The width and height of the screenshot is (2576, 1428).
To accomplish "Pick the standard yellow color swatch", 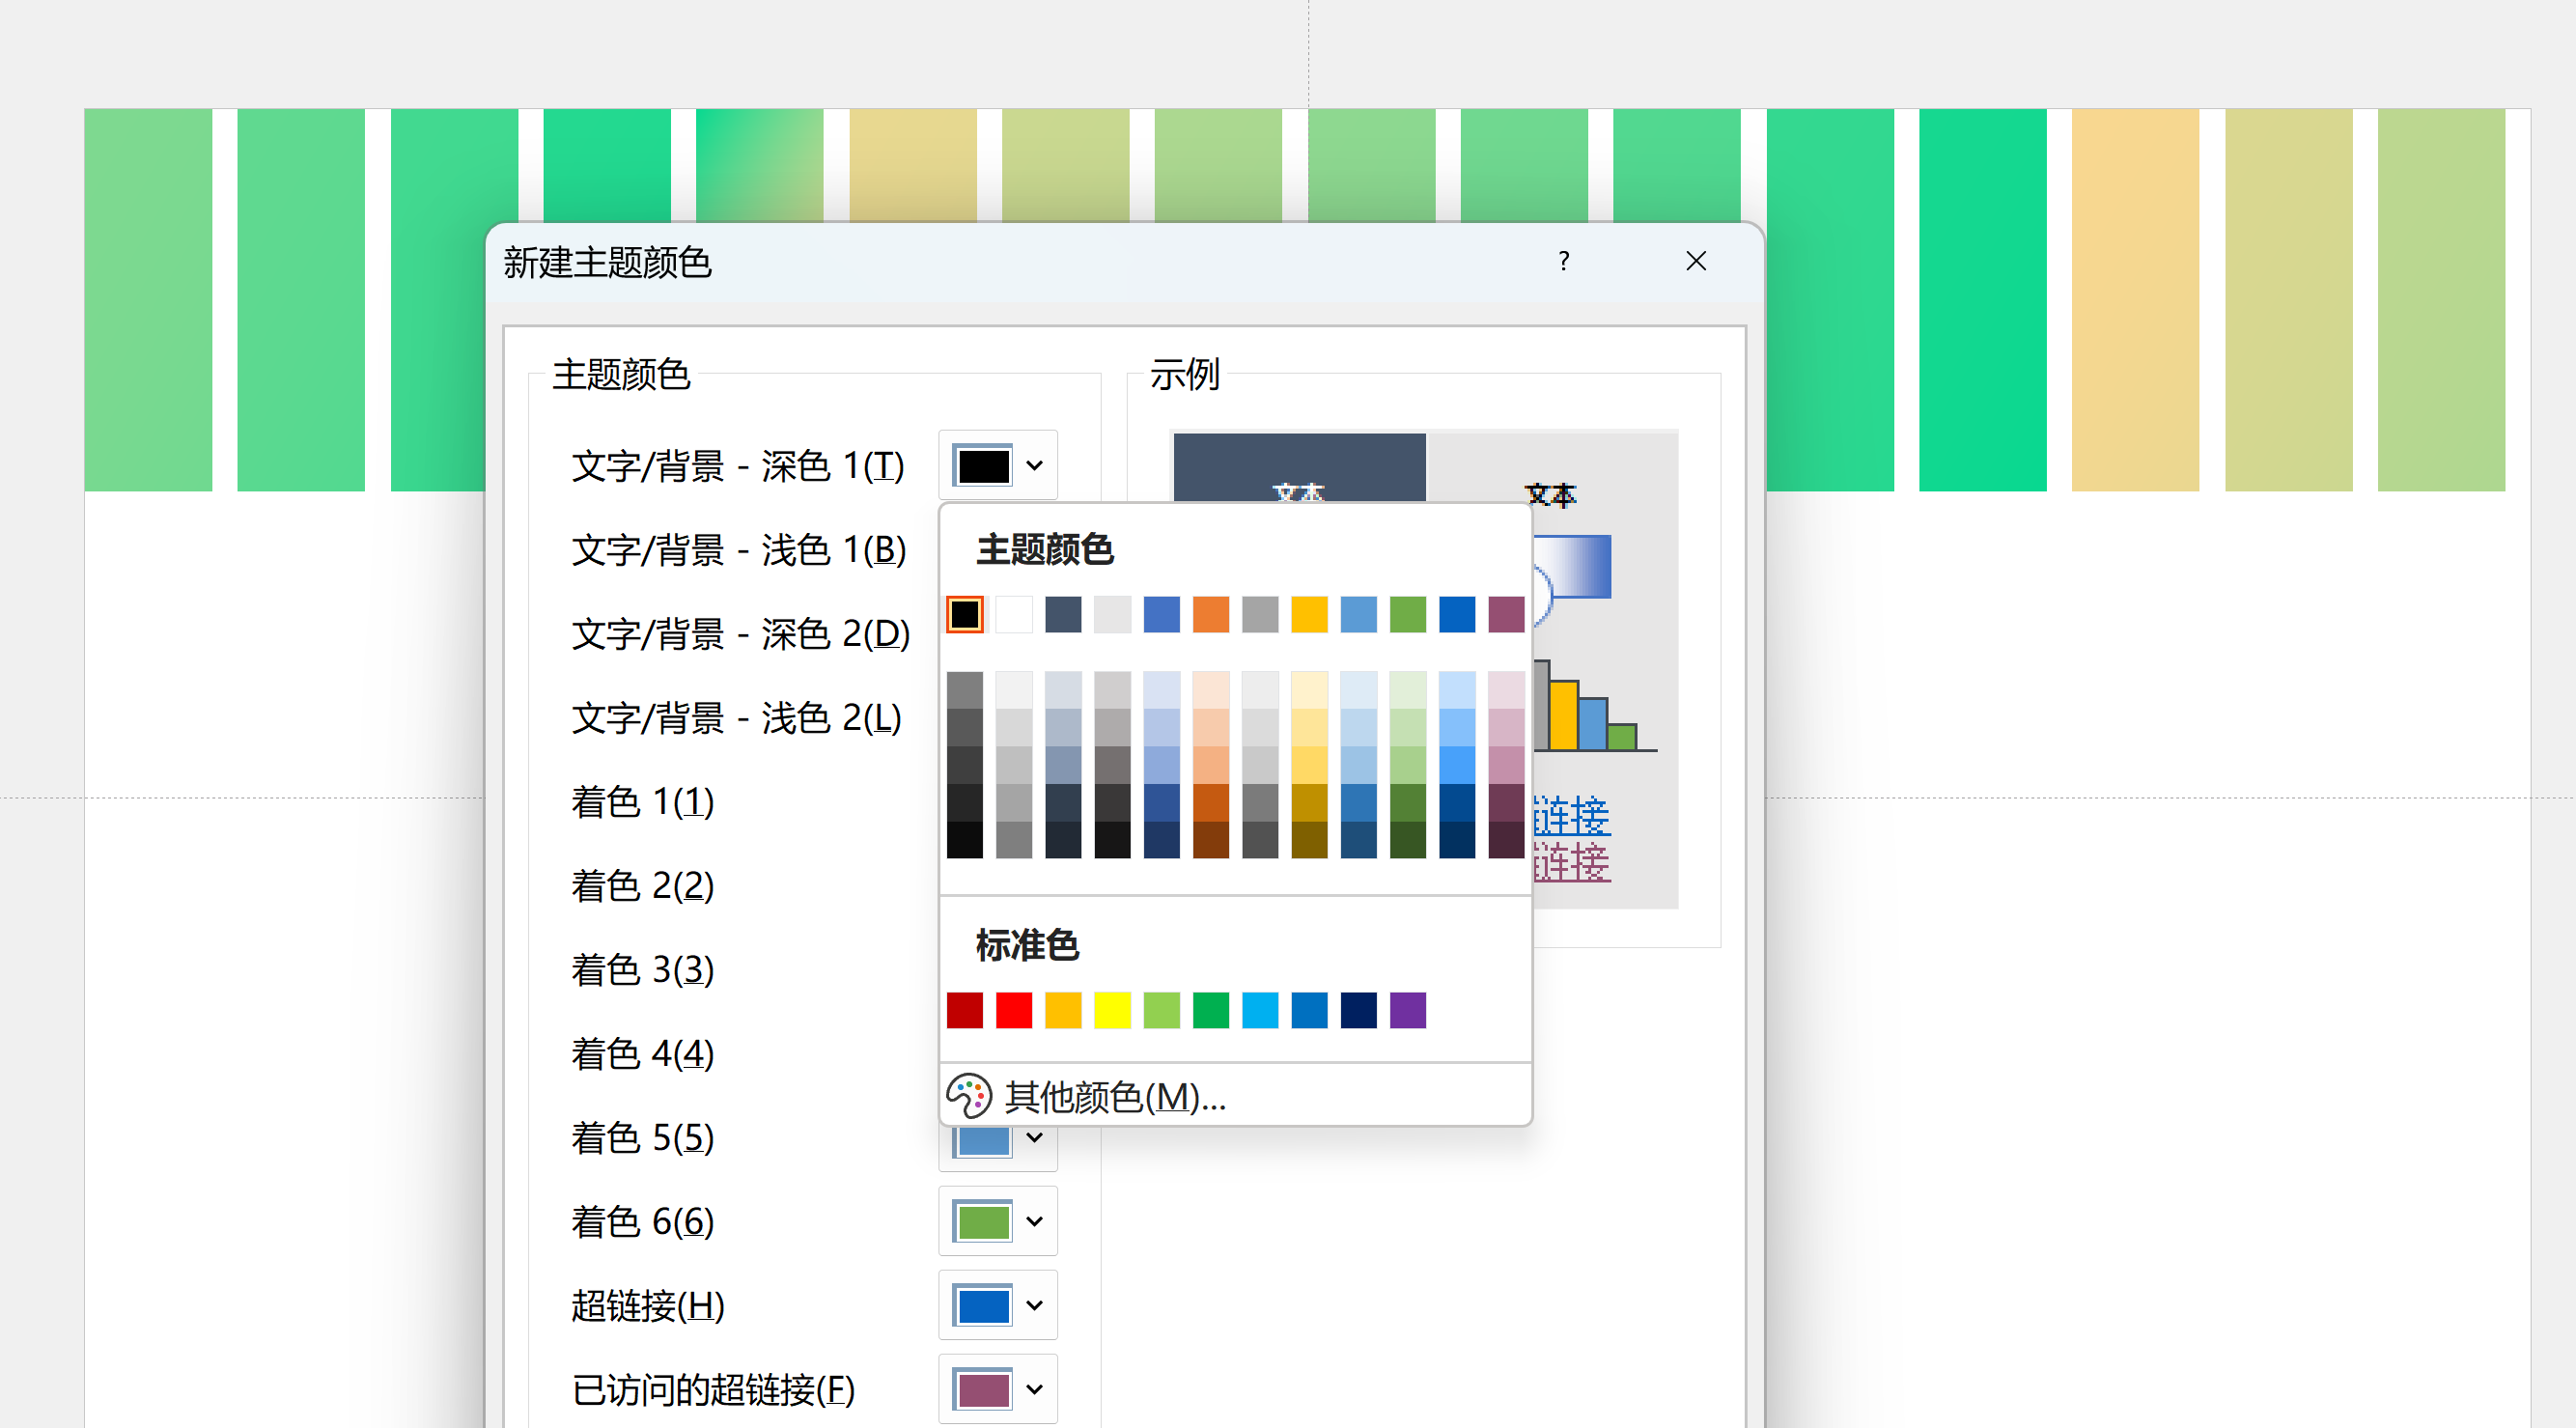I will [x=1112, y=1010].
